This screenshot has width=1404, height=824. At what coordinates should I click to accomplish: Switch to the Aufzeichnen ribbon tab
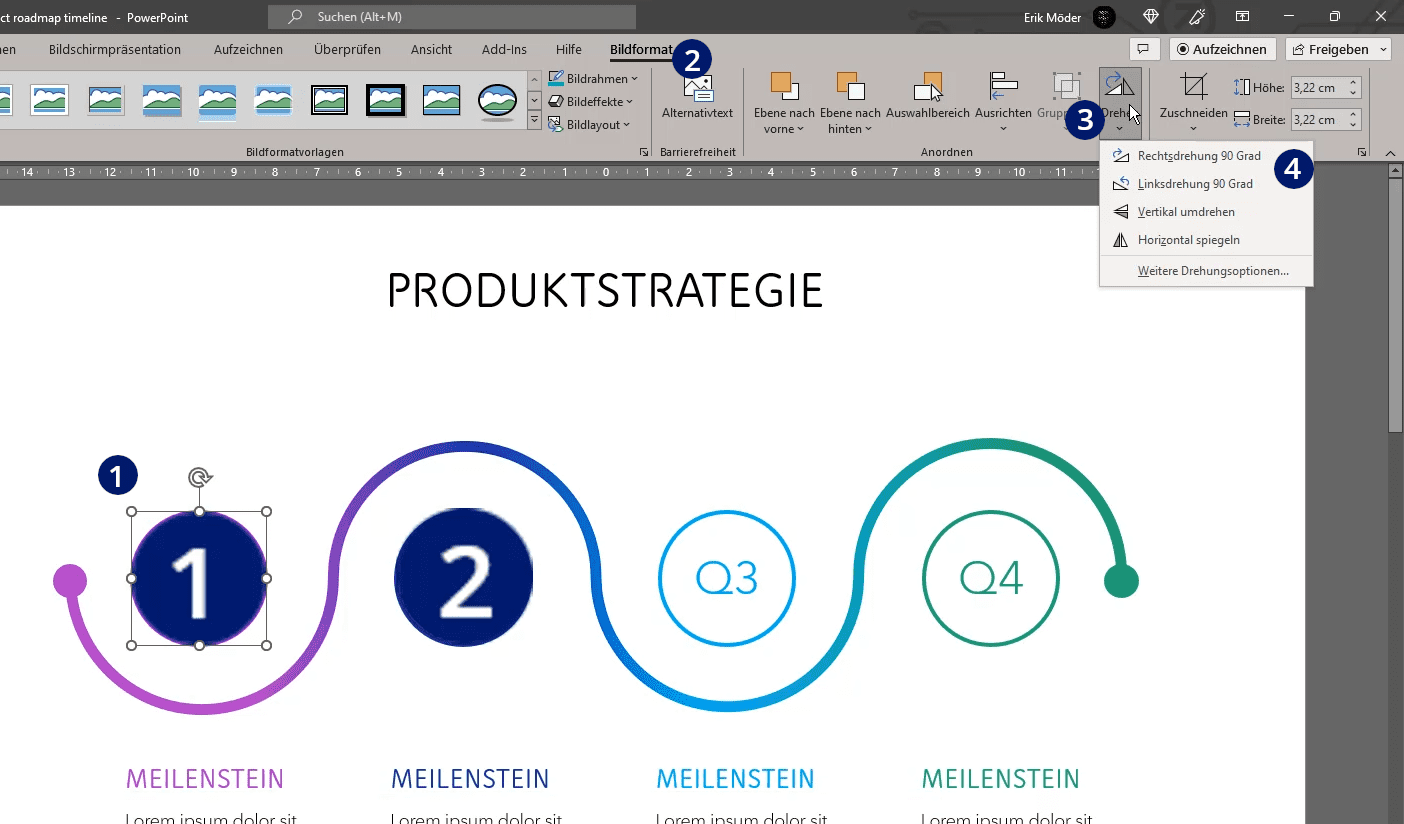tap(248, 49)
